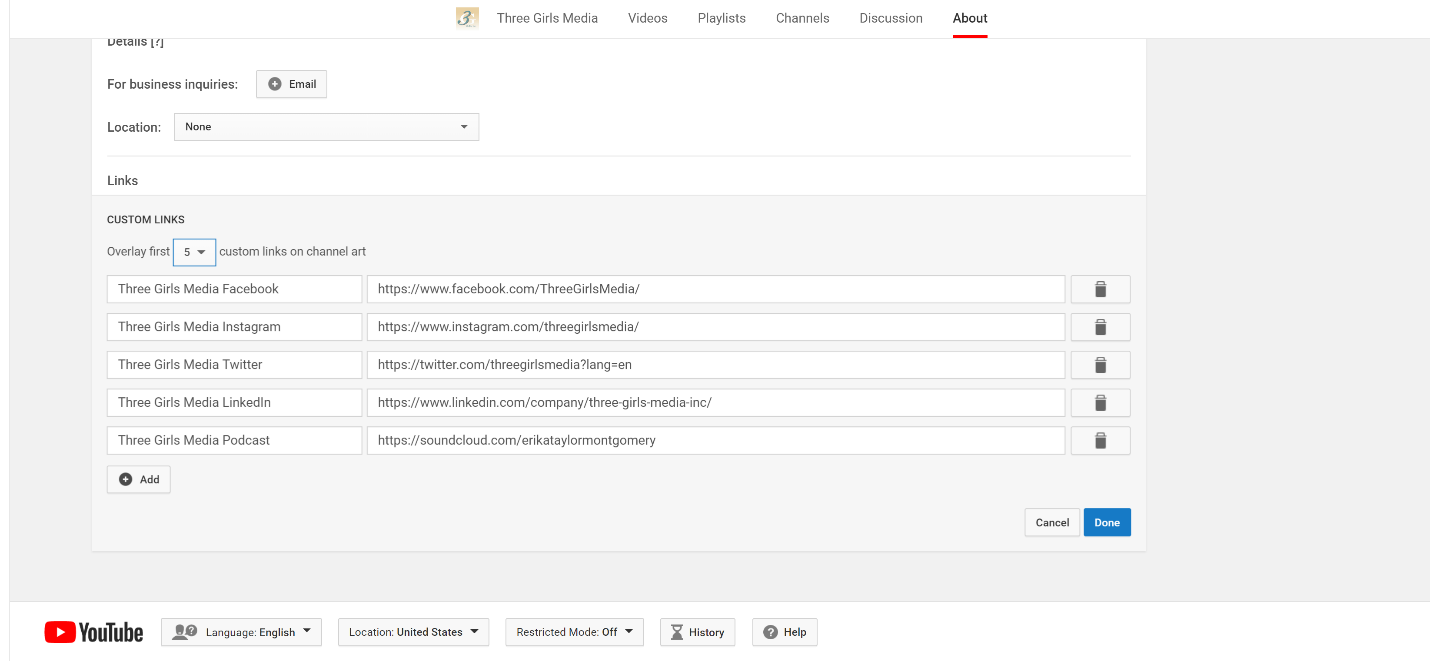The image size is (1430, 661).
Task: Edit the Three Girls Media Instagram title field
Action: [234, 327]
